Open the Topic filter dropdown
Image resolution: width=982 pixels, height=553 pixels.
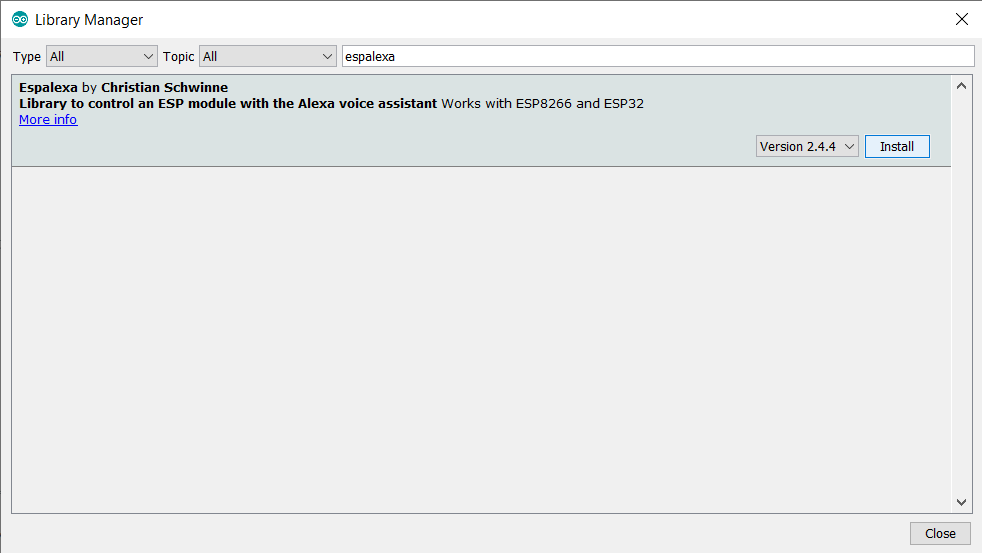(x=267, y=56)
